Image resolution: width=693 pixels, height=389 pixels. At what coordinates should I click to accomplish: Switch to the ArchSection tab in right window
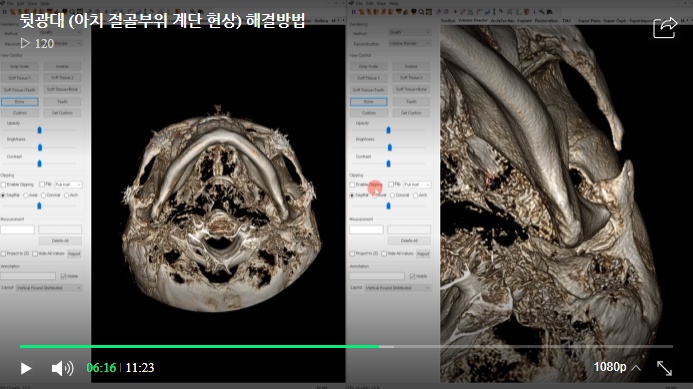[x=503, y=21]
